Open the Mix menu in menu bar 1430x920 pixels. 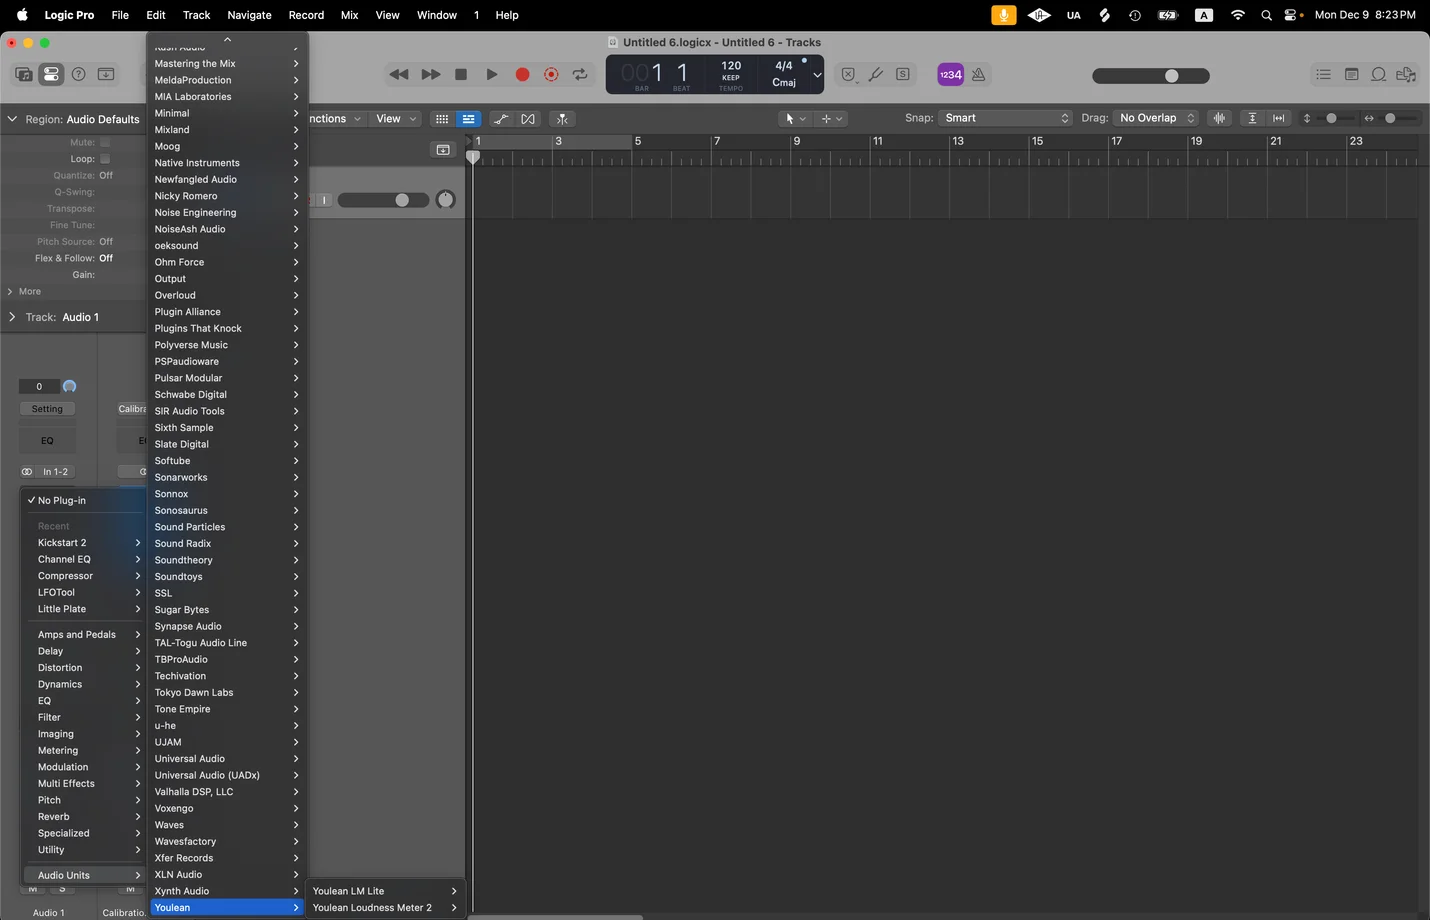(349, 15)
